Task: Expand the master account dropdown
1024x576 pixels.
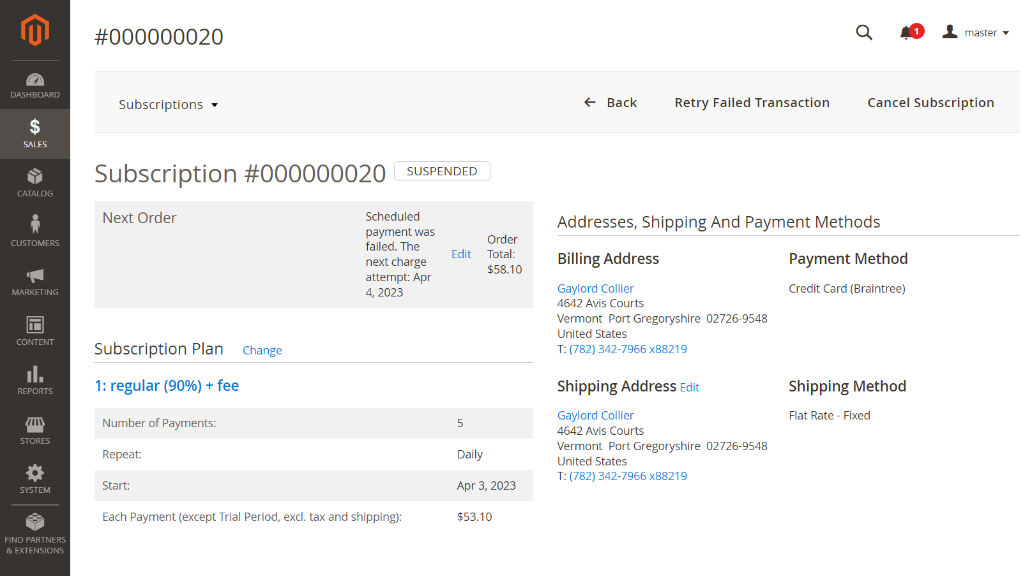Action: click(x=976, y=32)
